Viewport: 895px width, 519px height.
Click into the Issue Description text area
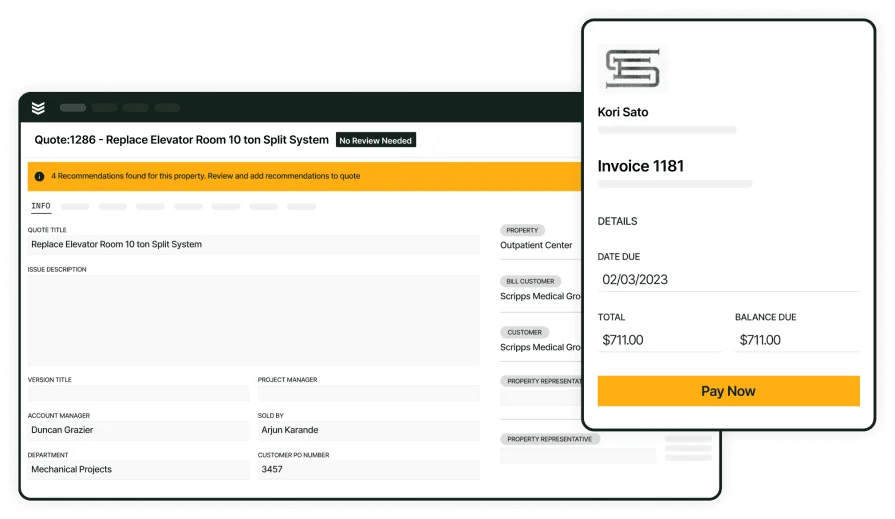click(253, 320)
